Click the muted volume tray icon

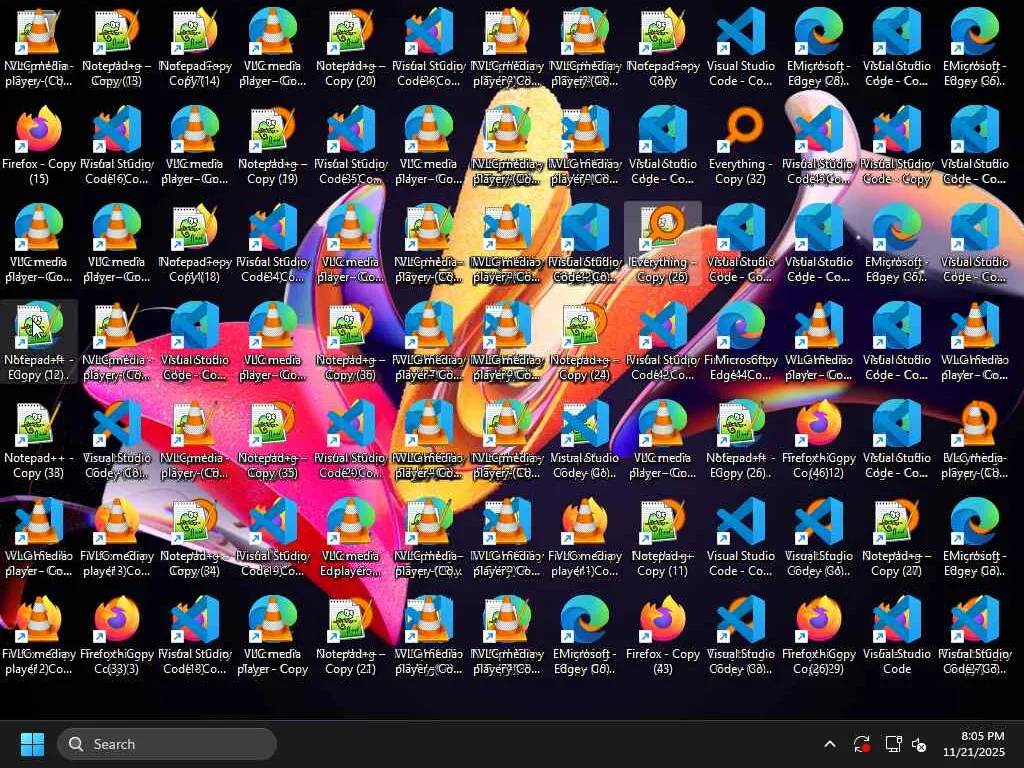coord(919,744)
